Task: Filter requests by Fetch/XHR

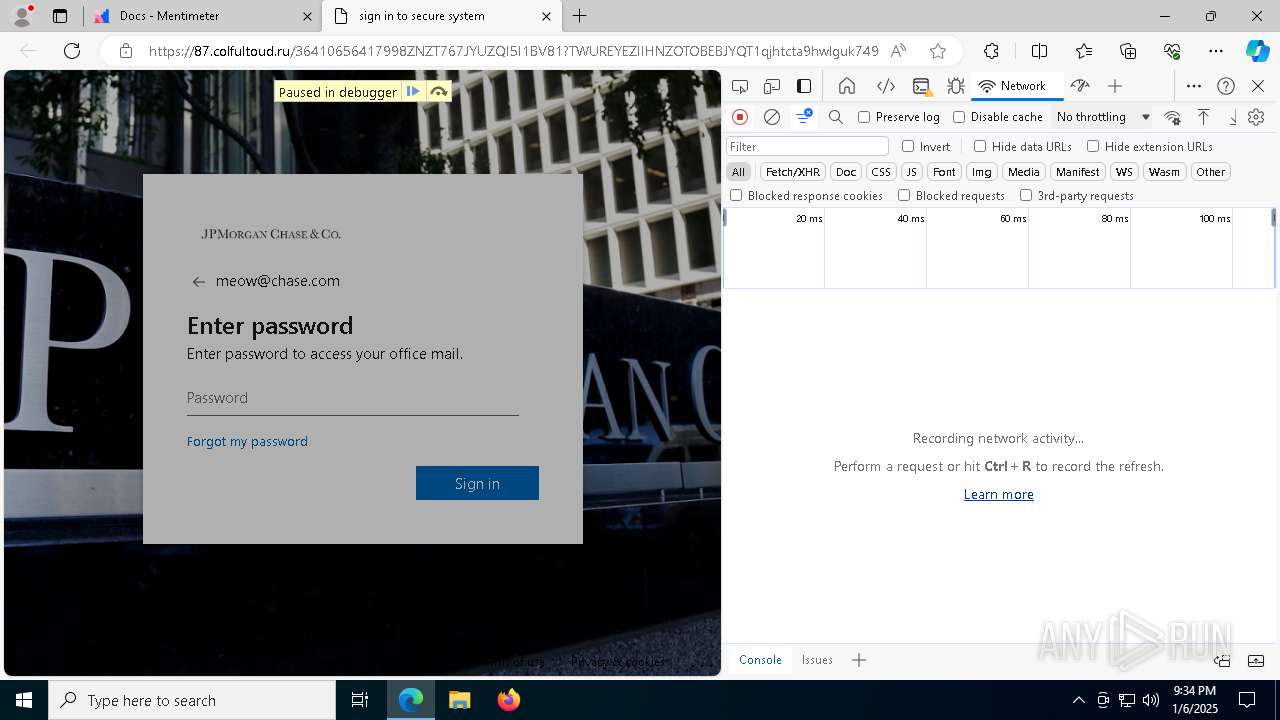Action: pyautogui.click(x=793, y=172)
